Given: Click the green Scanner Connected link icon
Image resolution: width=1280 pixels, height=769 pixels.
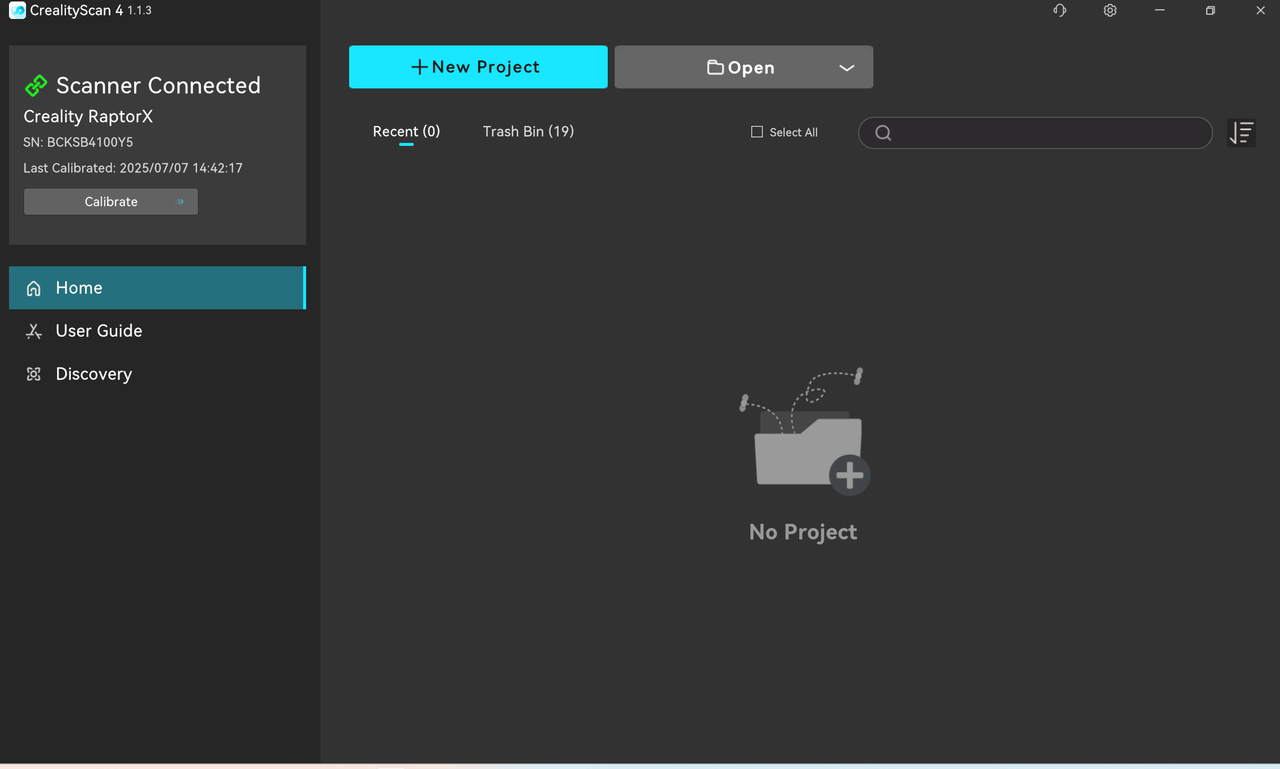Looking at the screenshot, I should click(x=36, y=86).
